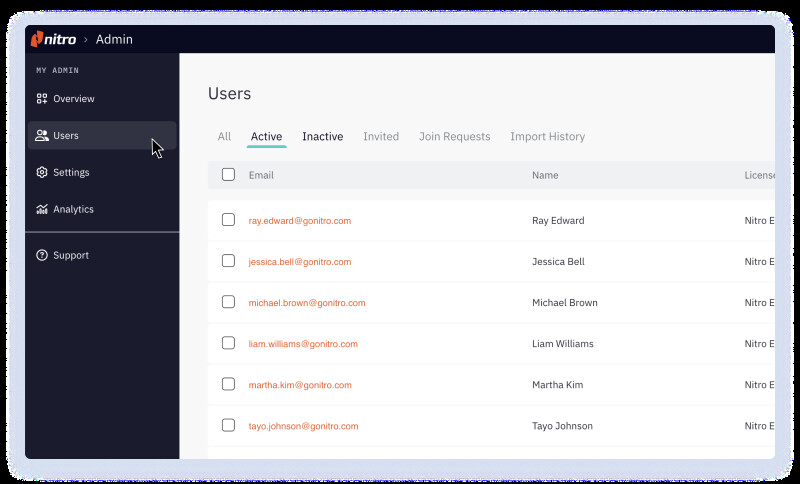Open Analytics via its chart icon
800x484 pixels.
point(42,210)
